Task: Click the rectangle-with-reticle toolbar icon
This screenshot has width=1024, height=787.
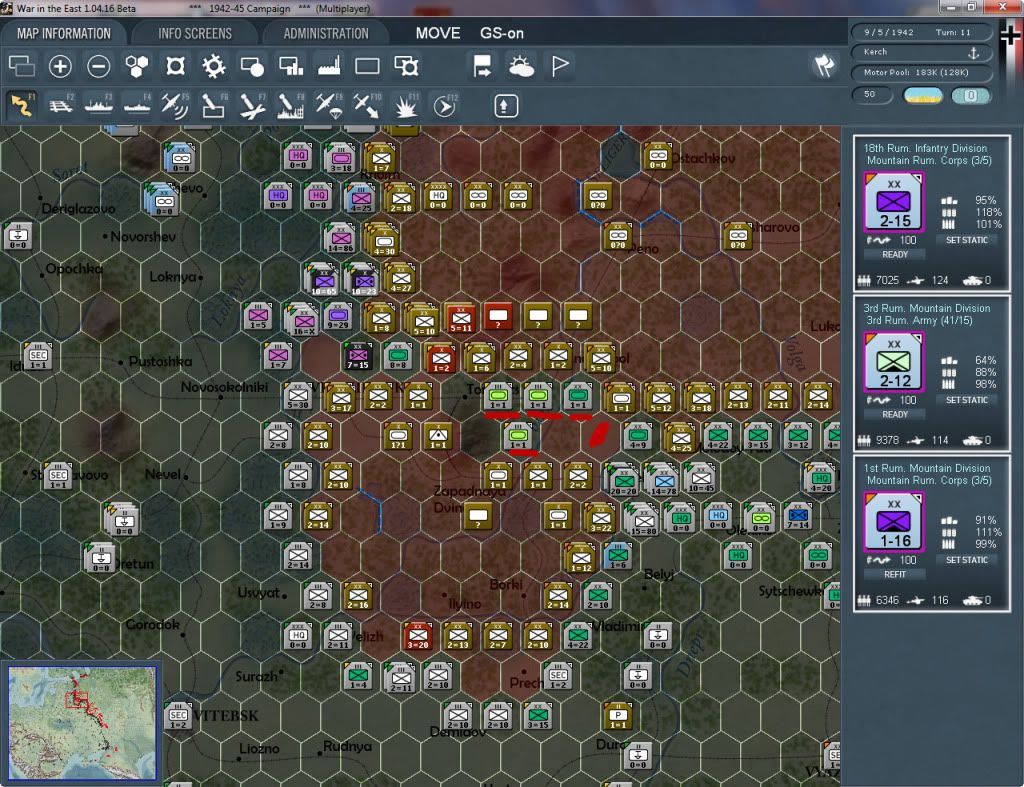Action: (406, 66)
